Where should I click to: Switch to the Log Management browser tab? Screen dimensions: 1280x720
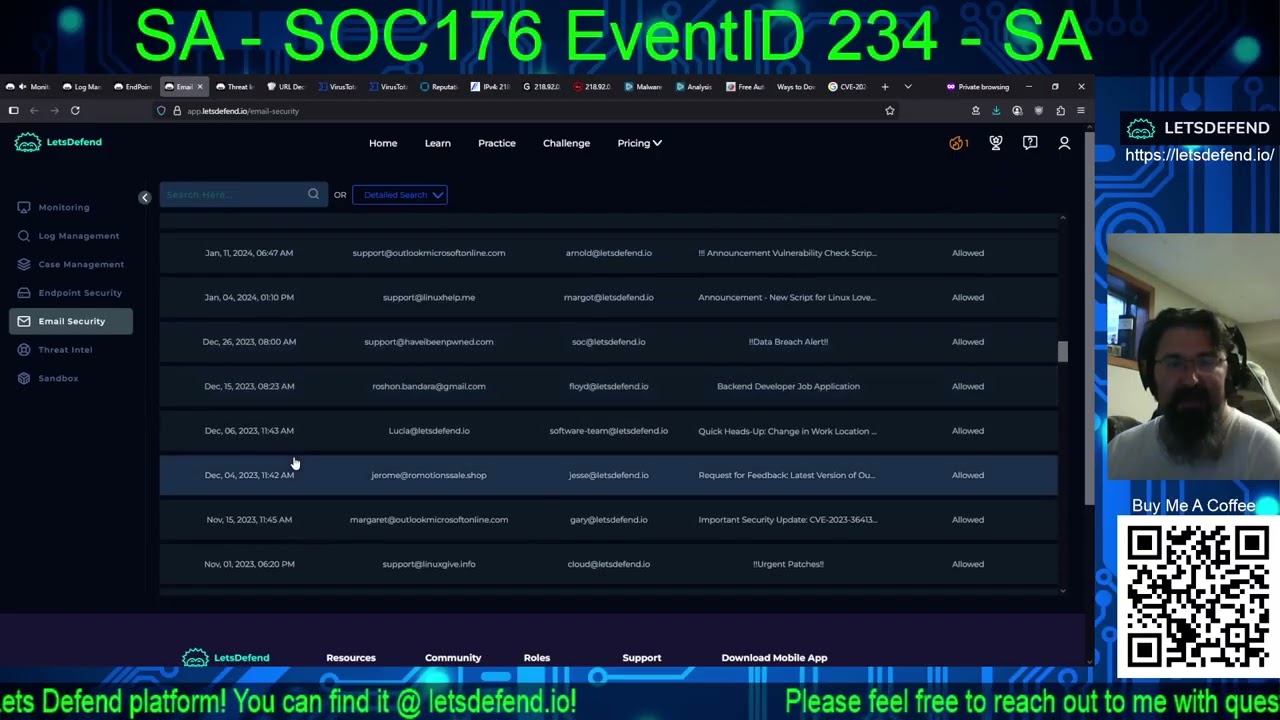click(x=81, y=87)
